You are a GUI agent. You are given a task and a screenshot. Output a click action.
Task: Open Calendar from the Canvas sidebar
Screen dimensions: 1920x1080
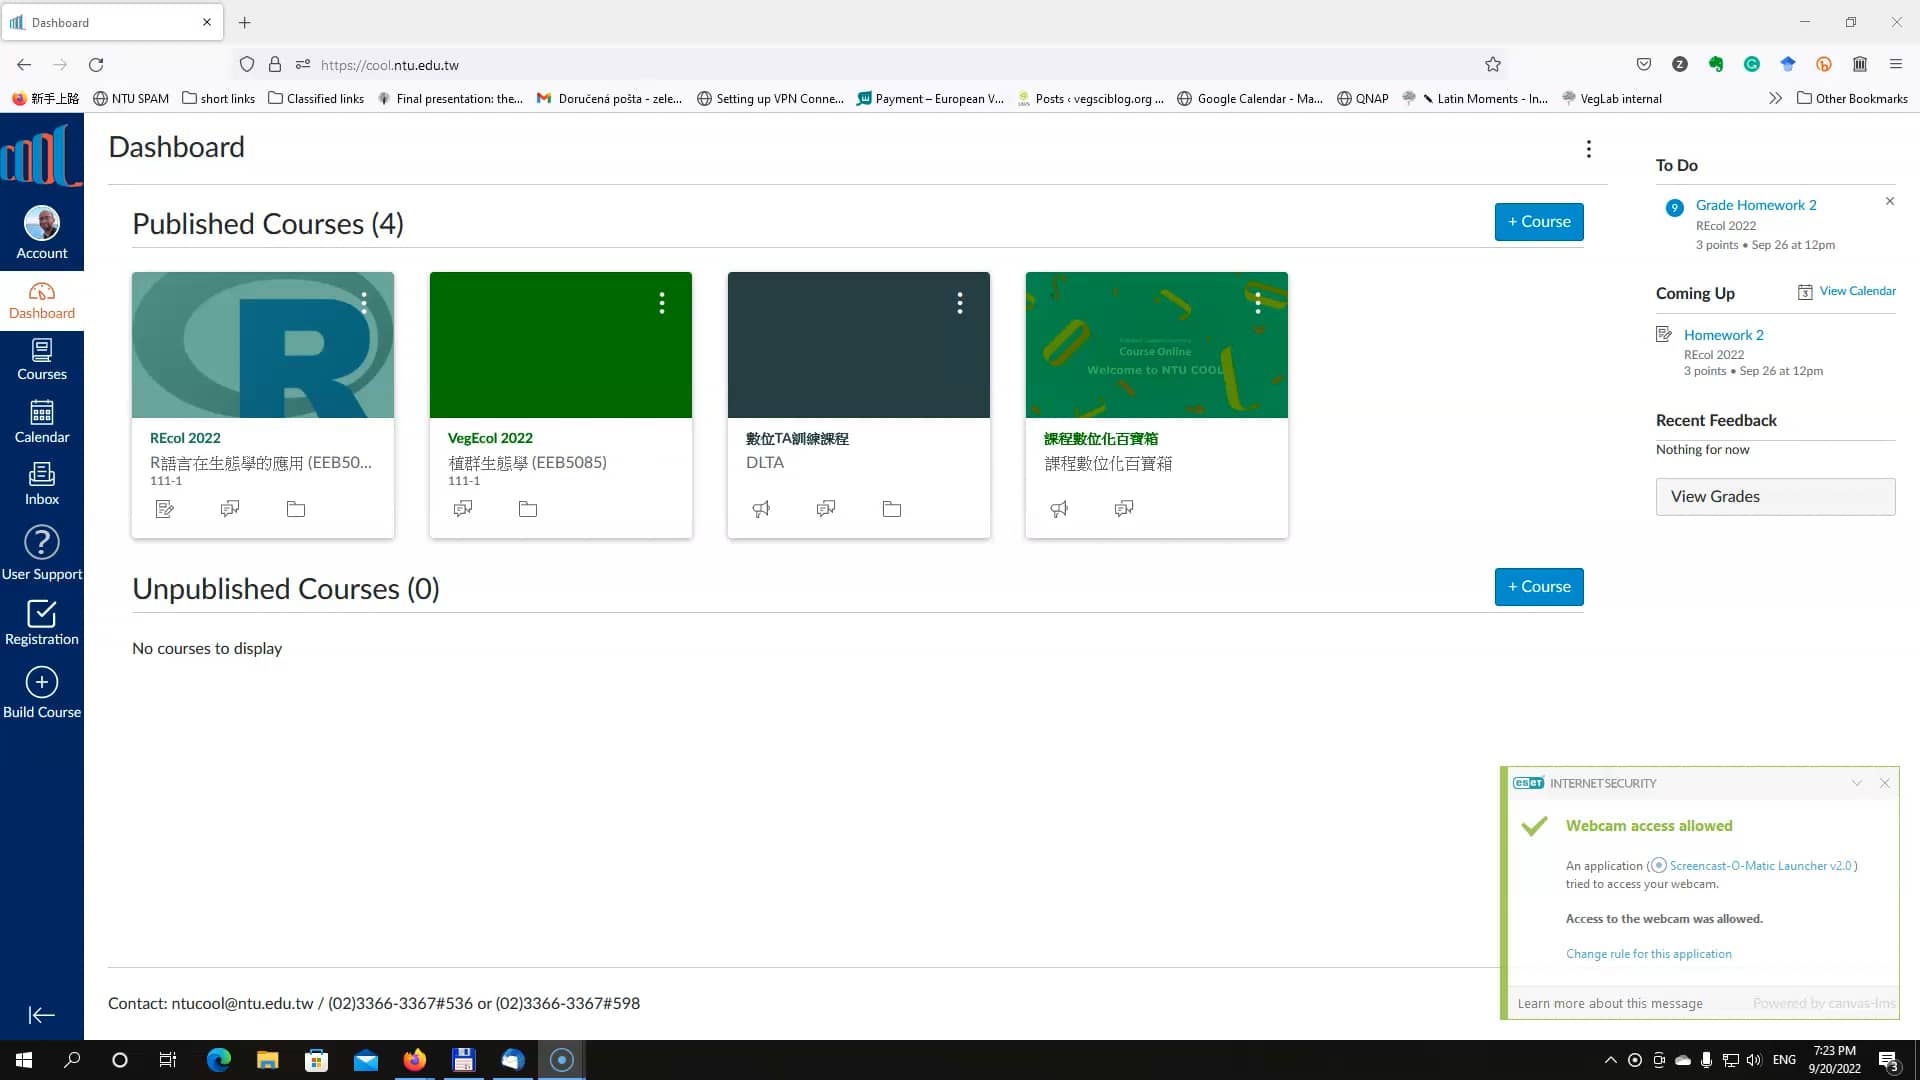point(41,420)
